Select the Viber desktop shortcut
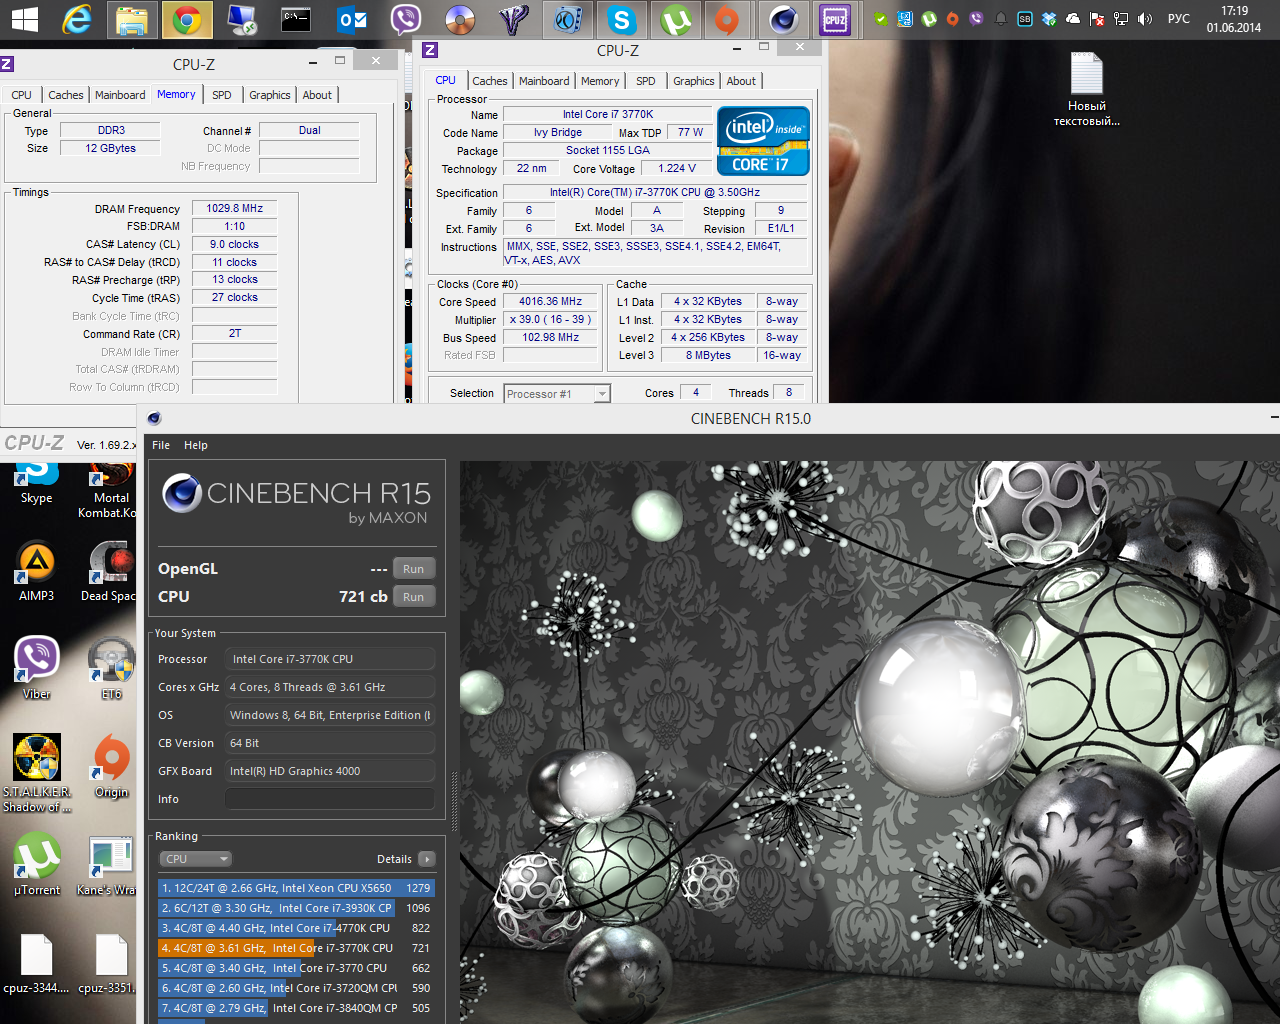This screenshot has height=1024, width=1280. coord(37,668)
